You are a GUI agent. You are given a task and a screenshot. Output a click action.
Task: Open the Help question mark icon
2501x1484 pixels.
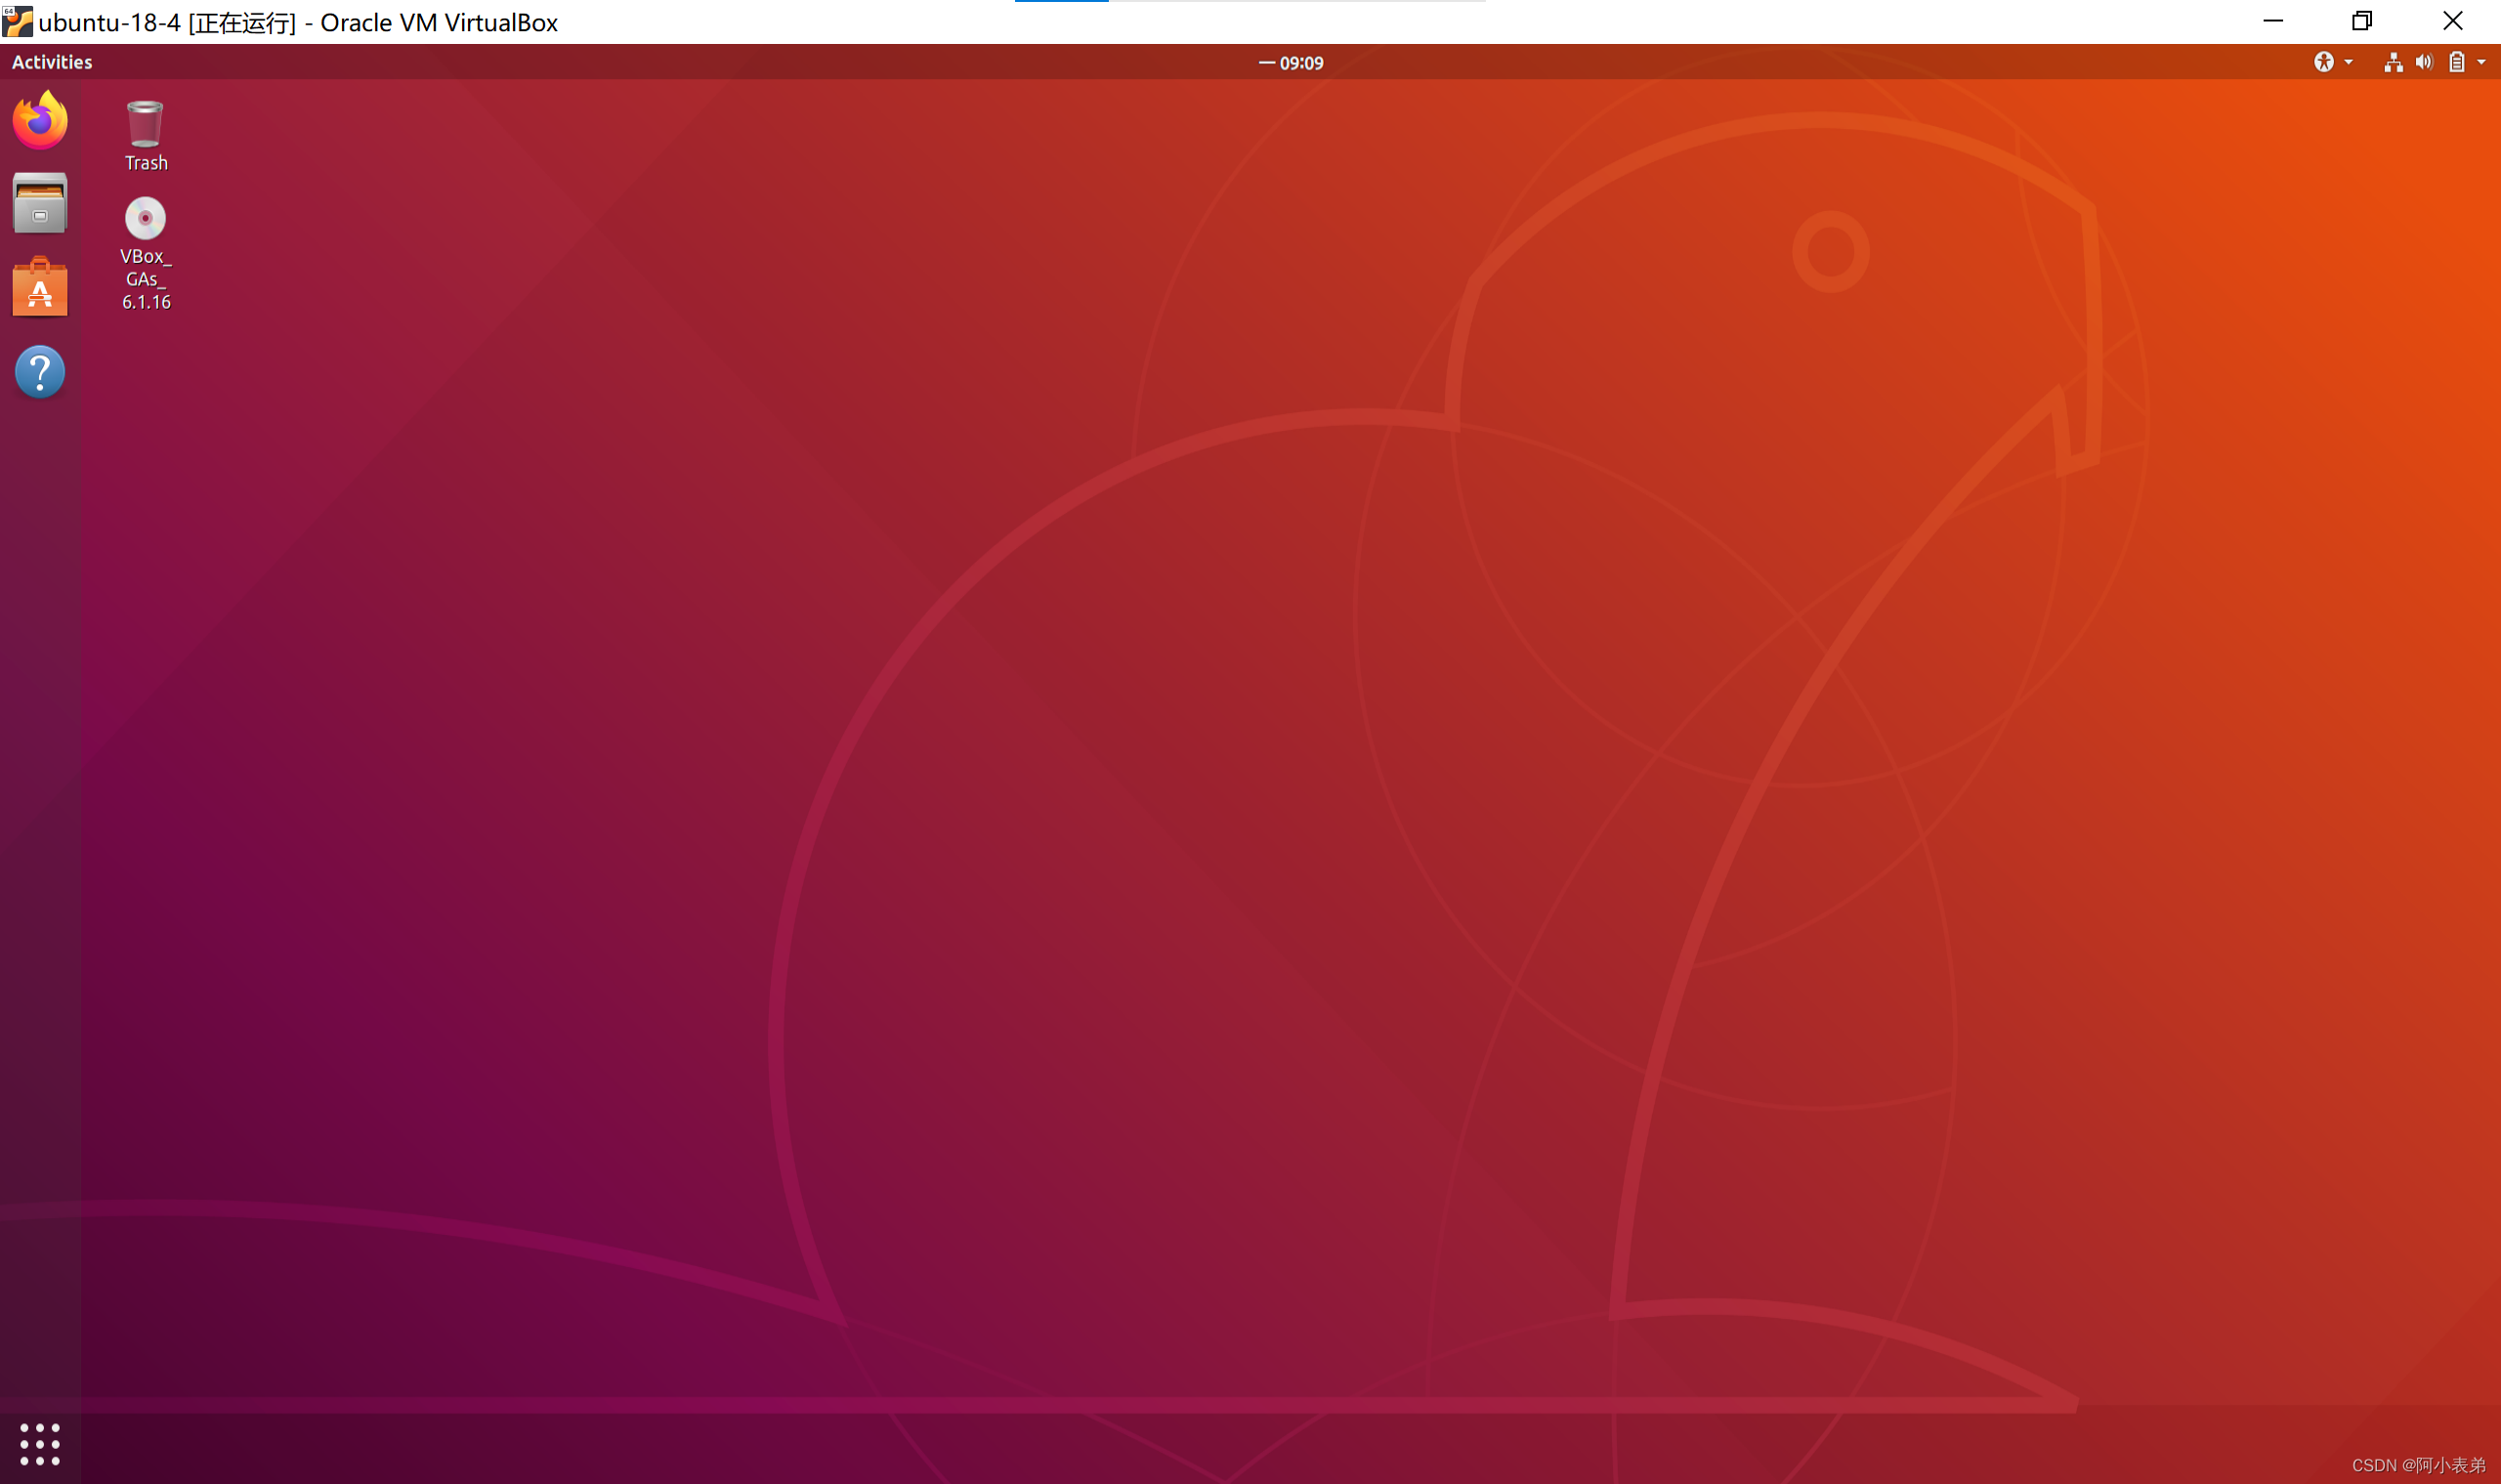click(40, 372)
